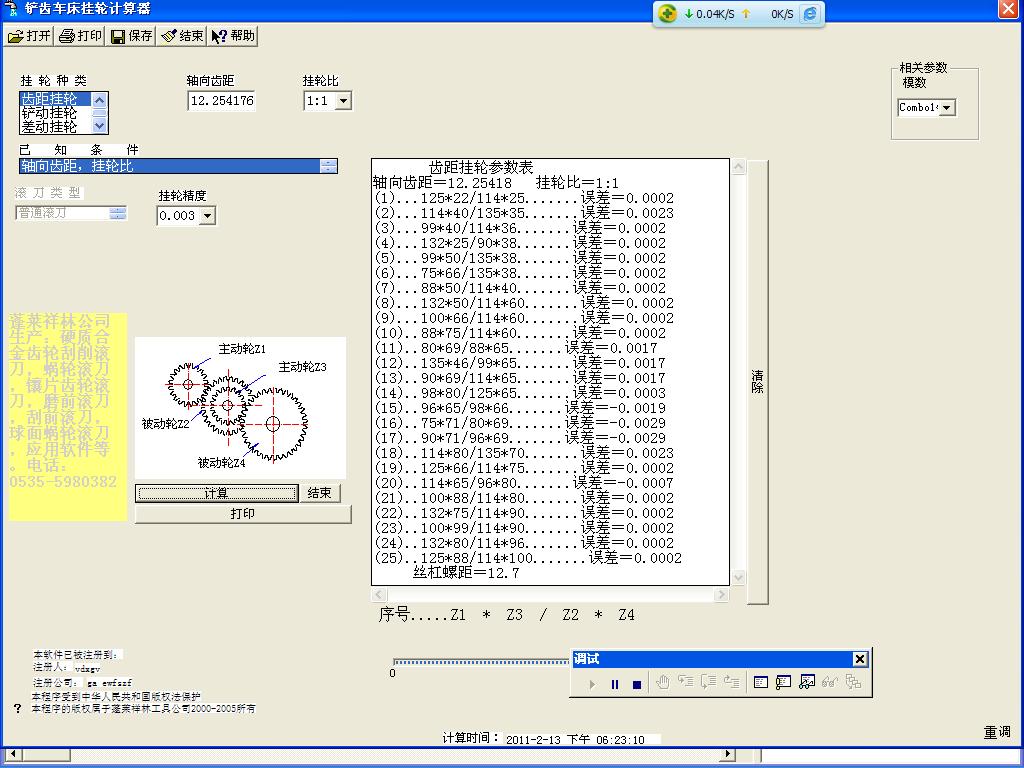
Task: Click the results list up scroll arrow
Action: coord(739,167)
